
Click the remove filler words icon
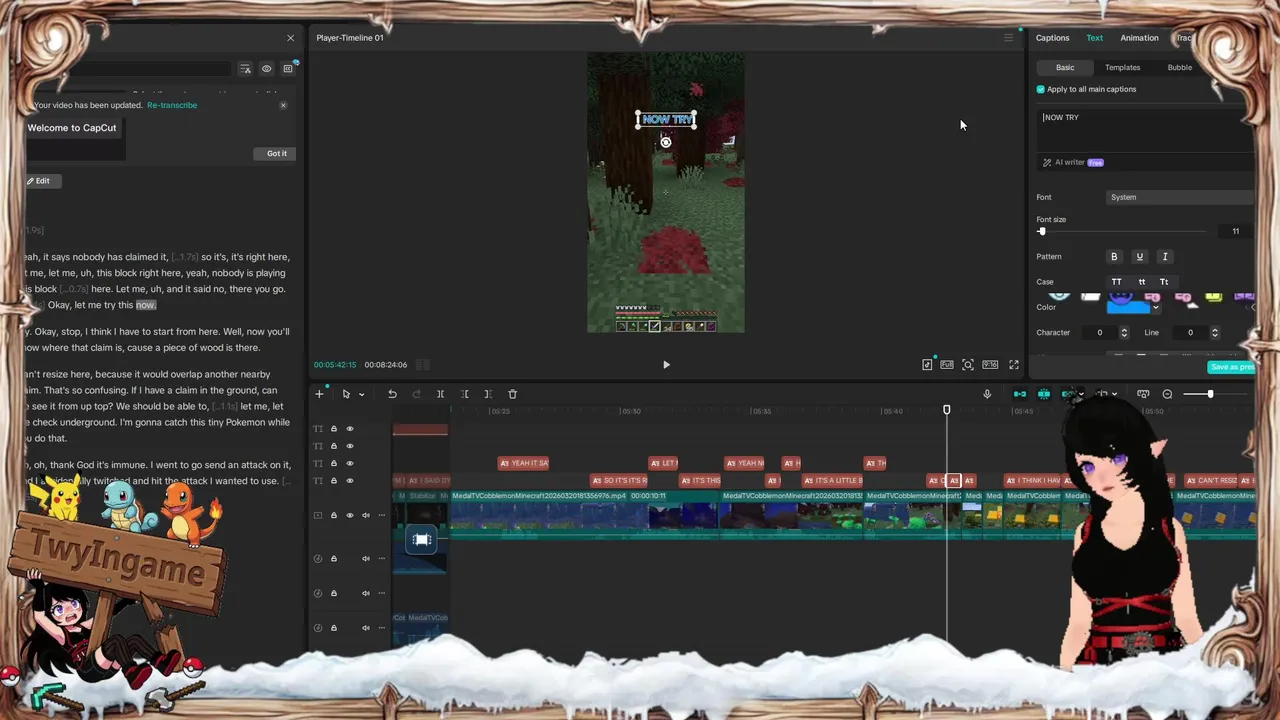coord(245,69)
